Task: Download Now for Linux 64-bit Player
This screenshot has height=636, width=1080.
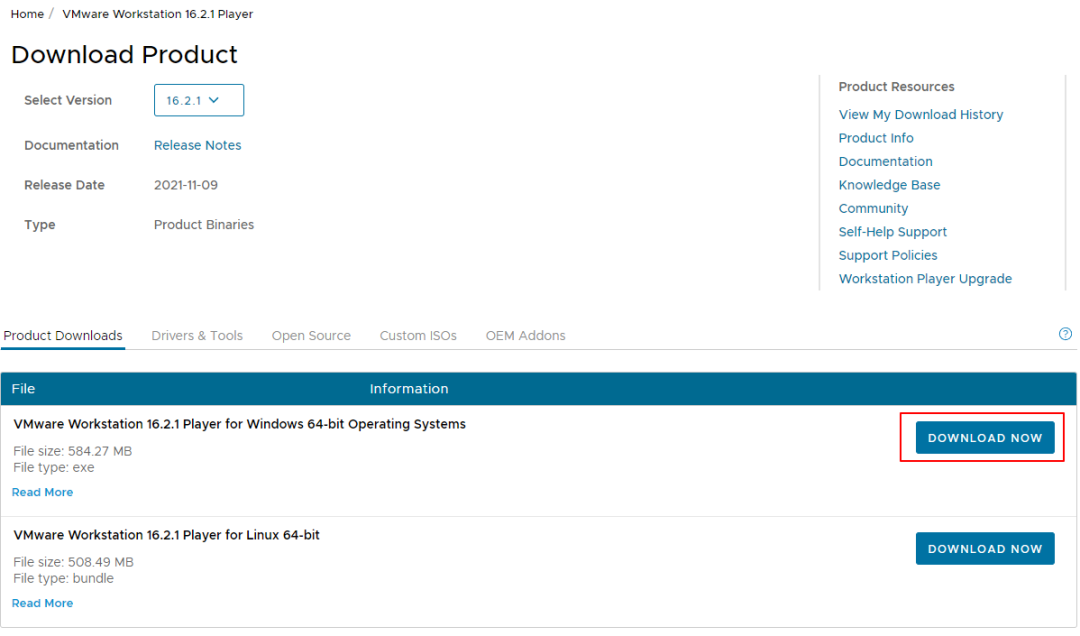Action: (x=984, y=548)
